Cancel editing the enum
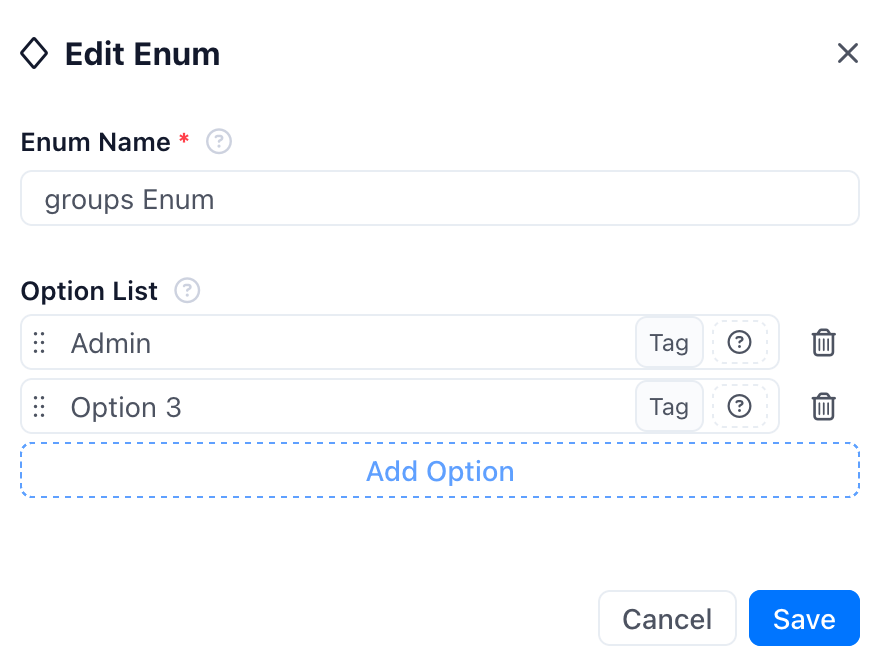Image resolution: width=880 pixels, height=668 pixels. click(667, 618)
